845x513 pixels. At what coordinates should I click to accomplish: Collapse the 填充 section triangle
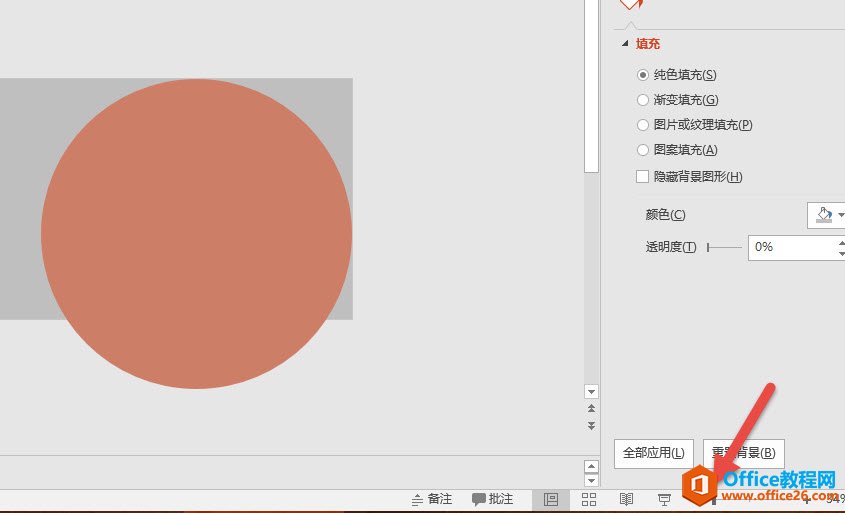click(x=625, y=44)
